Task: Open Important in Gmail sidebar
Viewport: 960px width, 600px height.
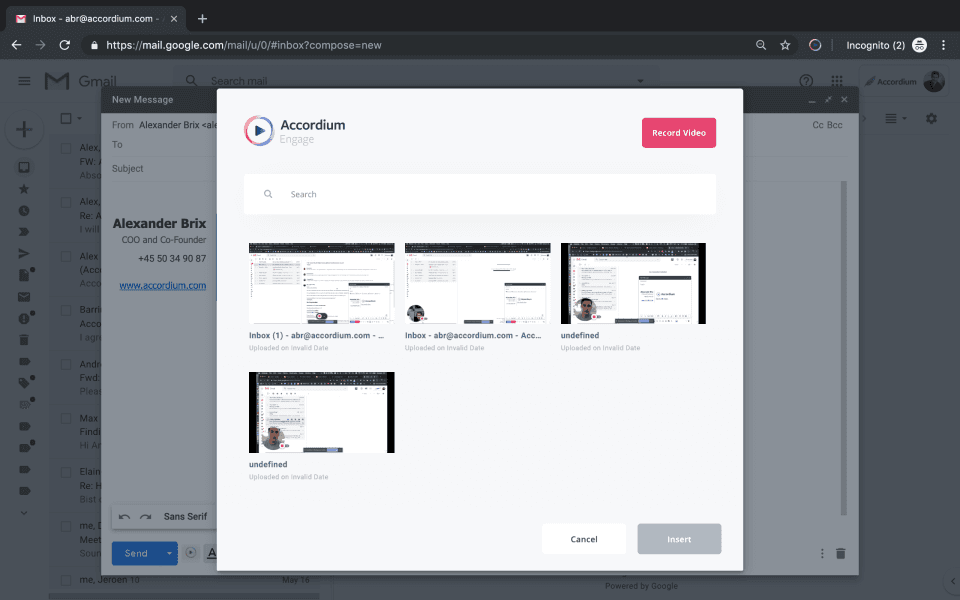Action: 24,232
